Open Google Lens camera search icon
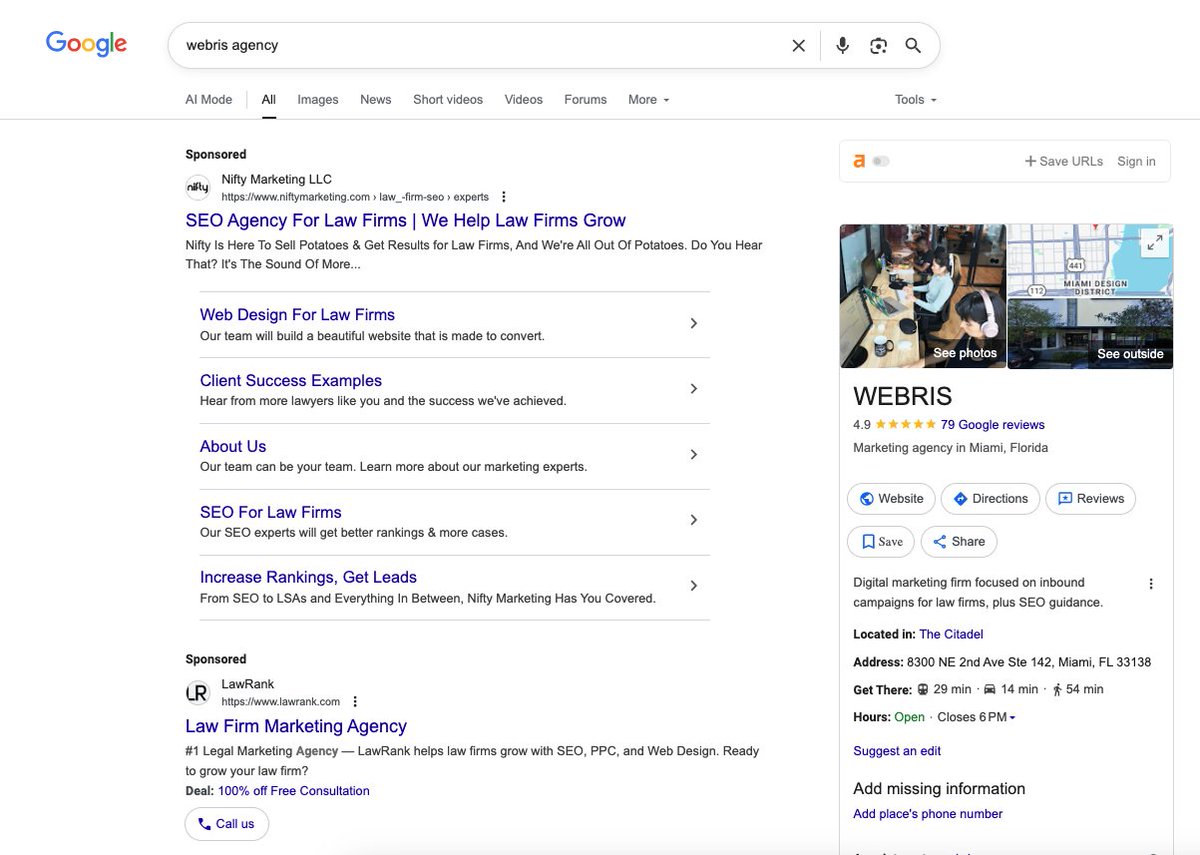The width and height of the screenshot is (1200, 855). point(878,45)
